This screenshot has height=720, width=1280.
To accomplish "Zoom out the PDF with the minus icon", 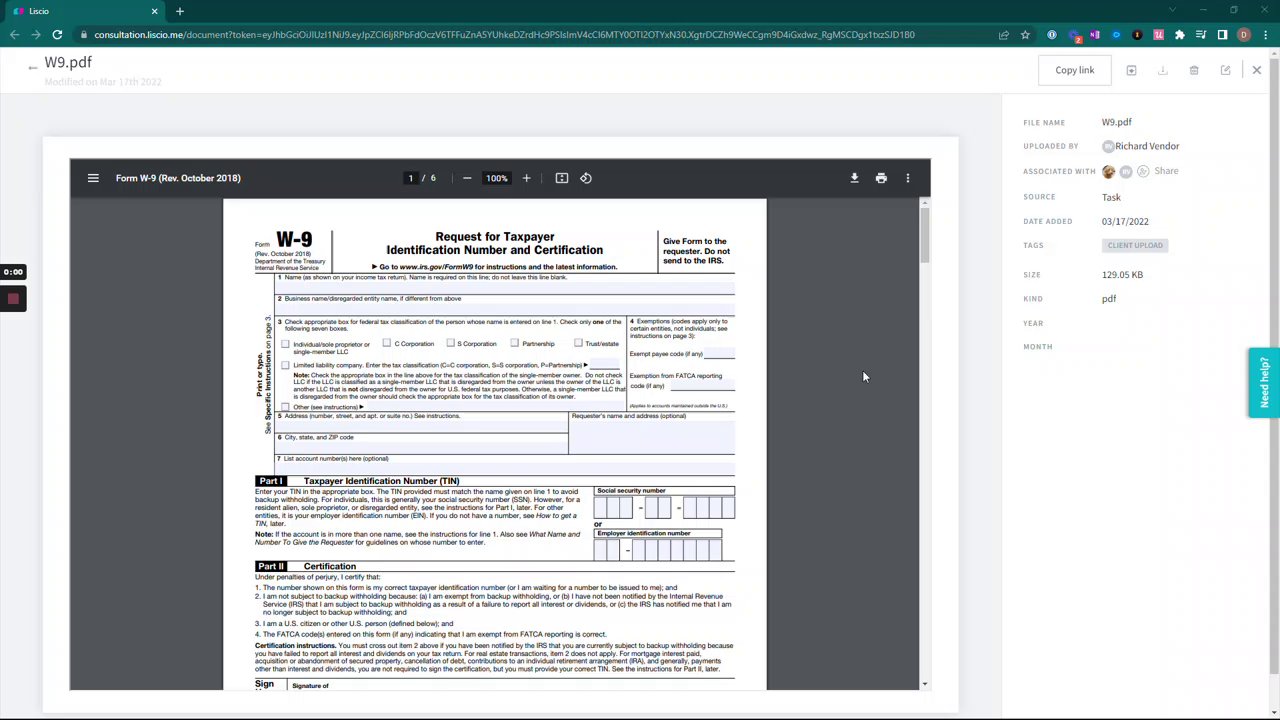I will [467, 178].
